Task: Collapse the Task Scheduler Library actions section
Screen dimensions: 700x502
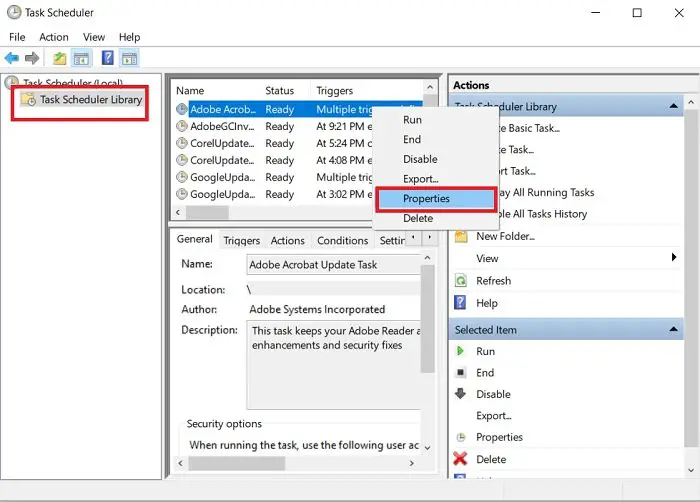Action: (x=673, y=106)
